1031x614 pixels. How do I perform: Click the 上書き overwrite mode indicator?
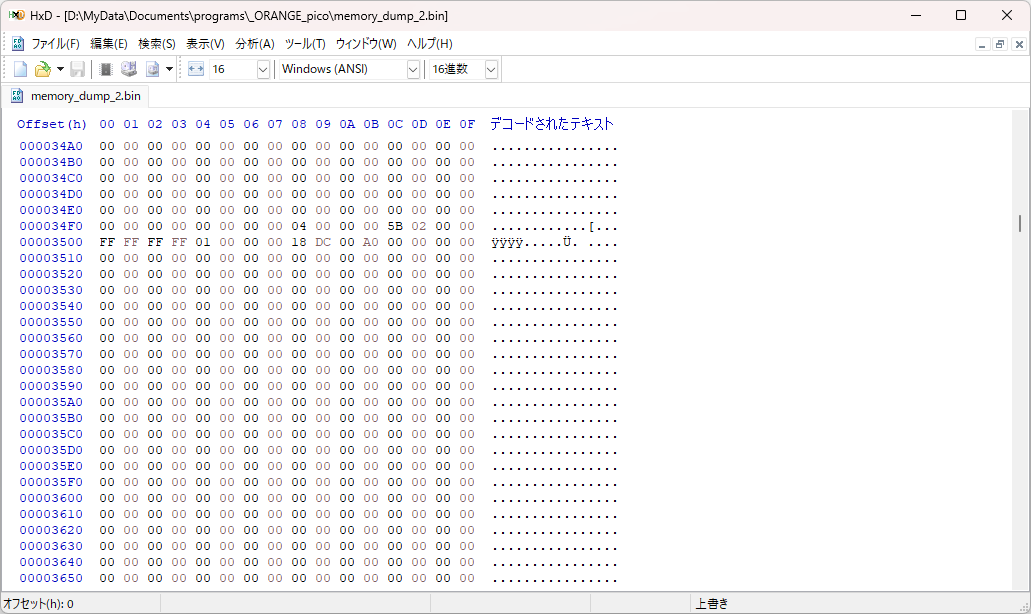tap(712, 603)
